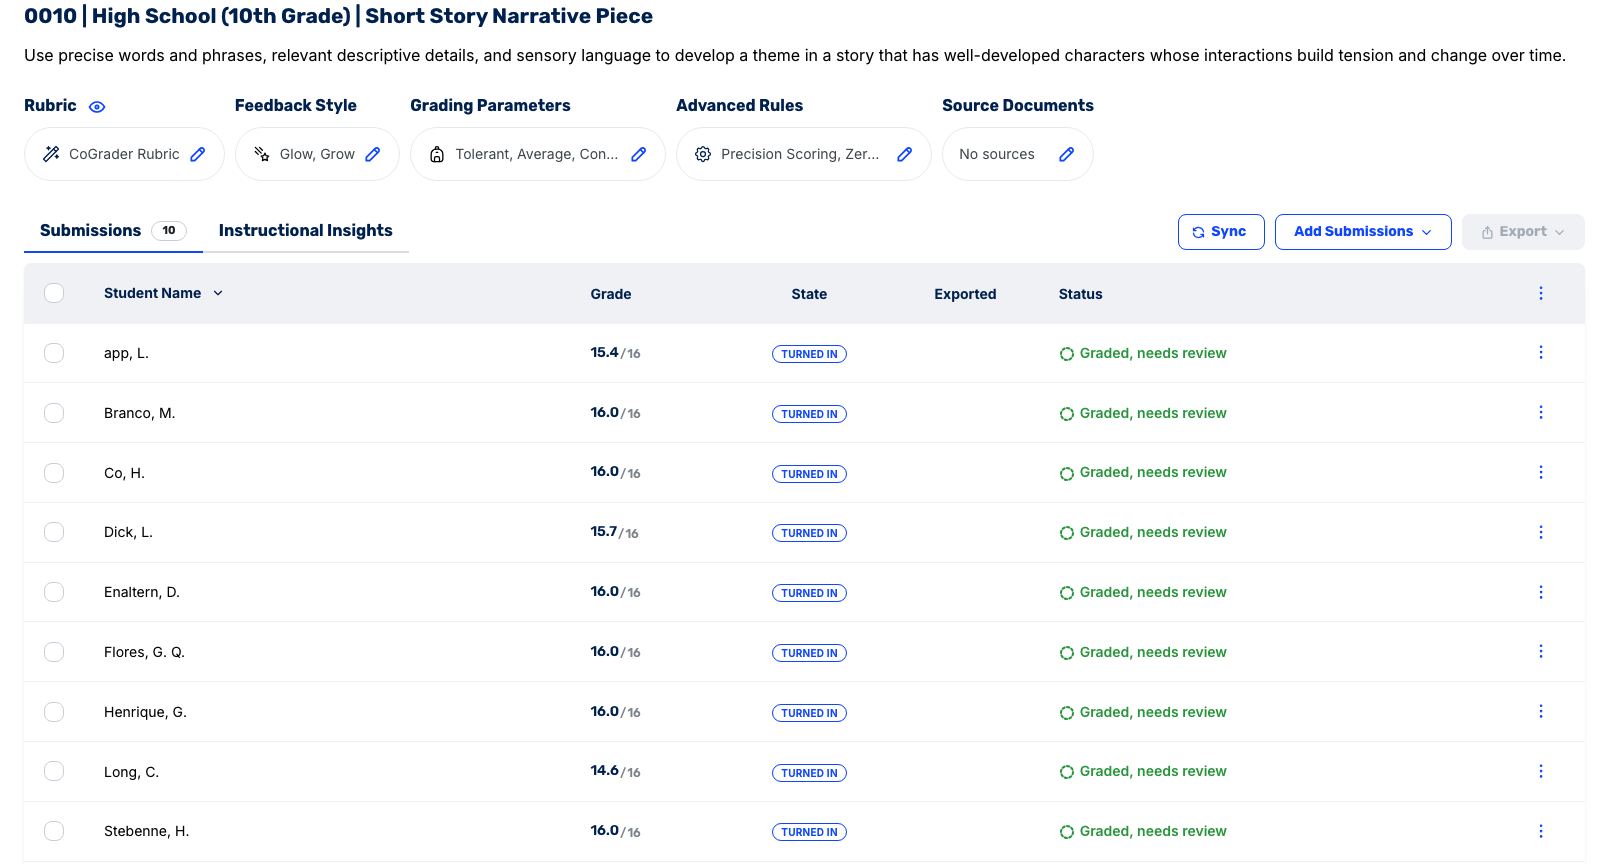The height and width of the screenshot is (864, 1603).
Task: Open the table header three-dot menu
Action: pos(1540,293)
